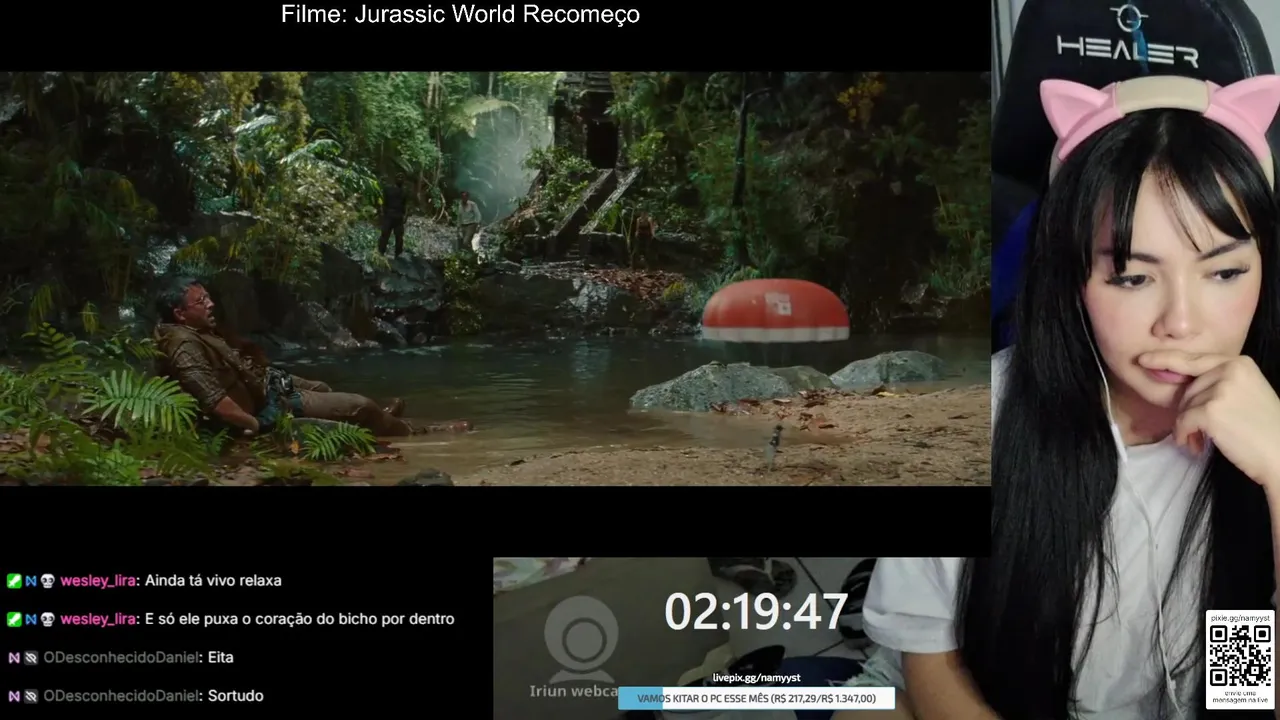
Task: Click the 'VAMOS KITAR O PC ESSE MÊS' donation progress bar
Action: pos(756,698)
